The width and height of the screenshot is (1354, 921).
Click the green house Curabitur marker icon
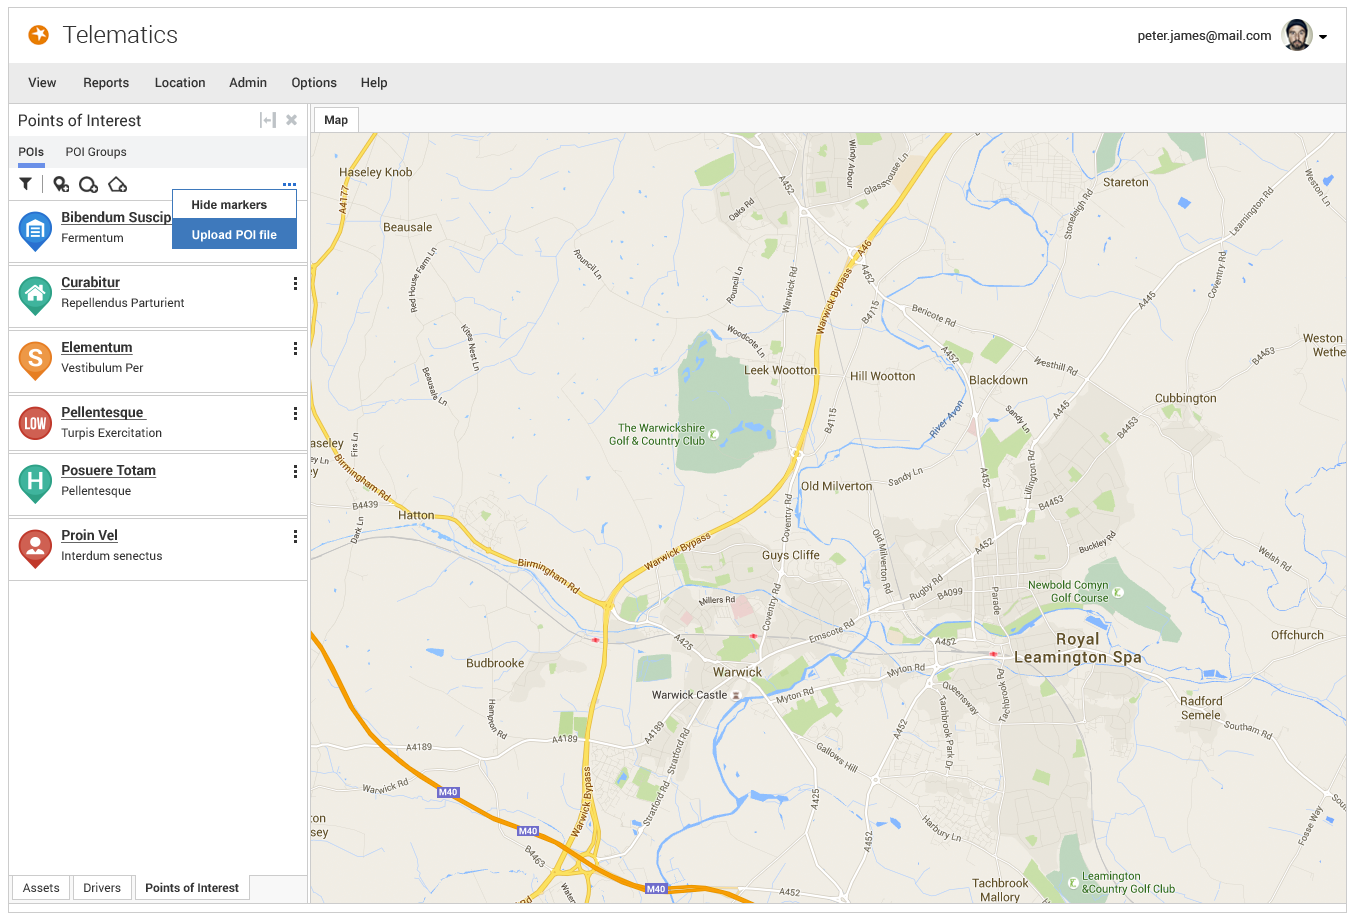coord(35,296)
